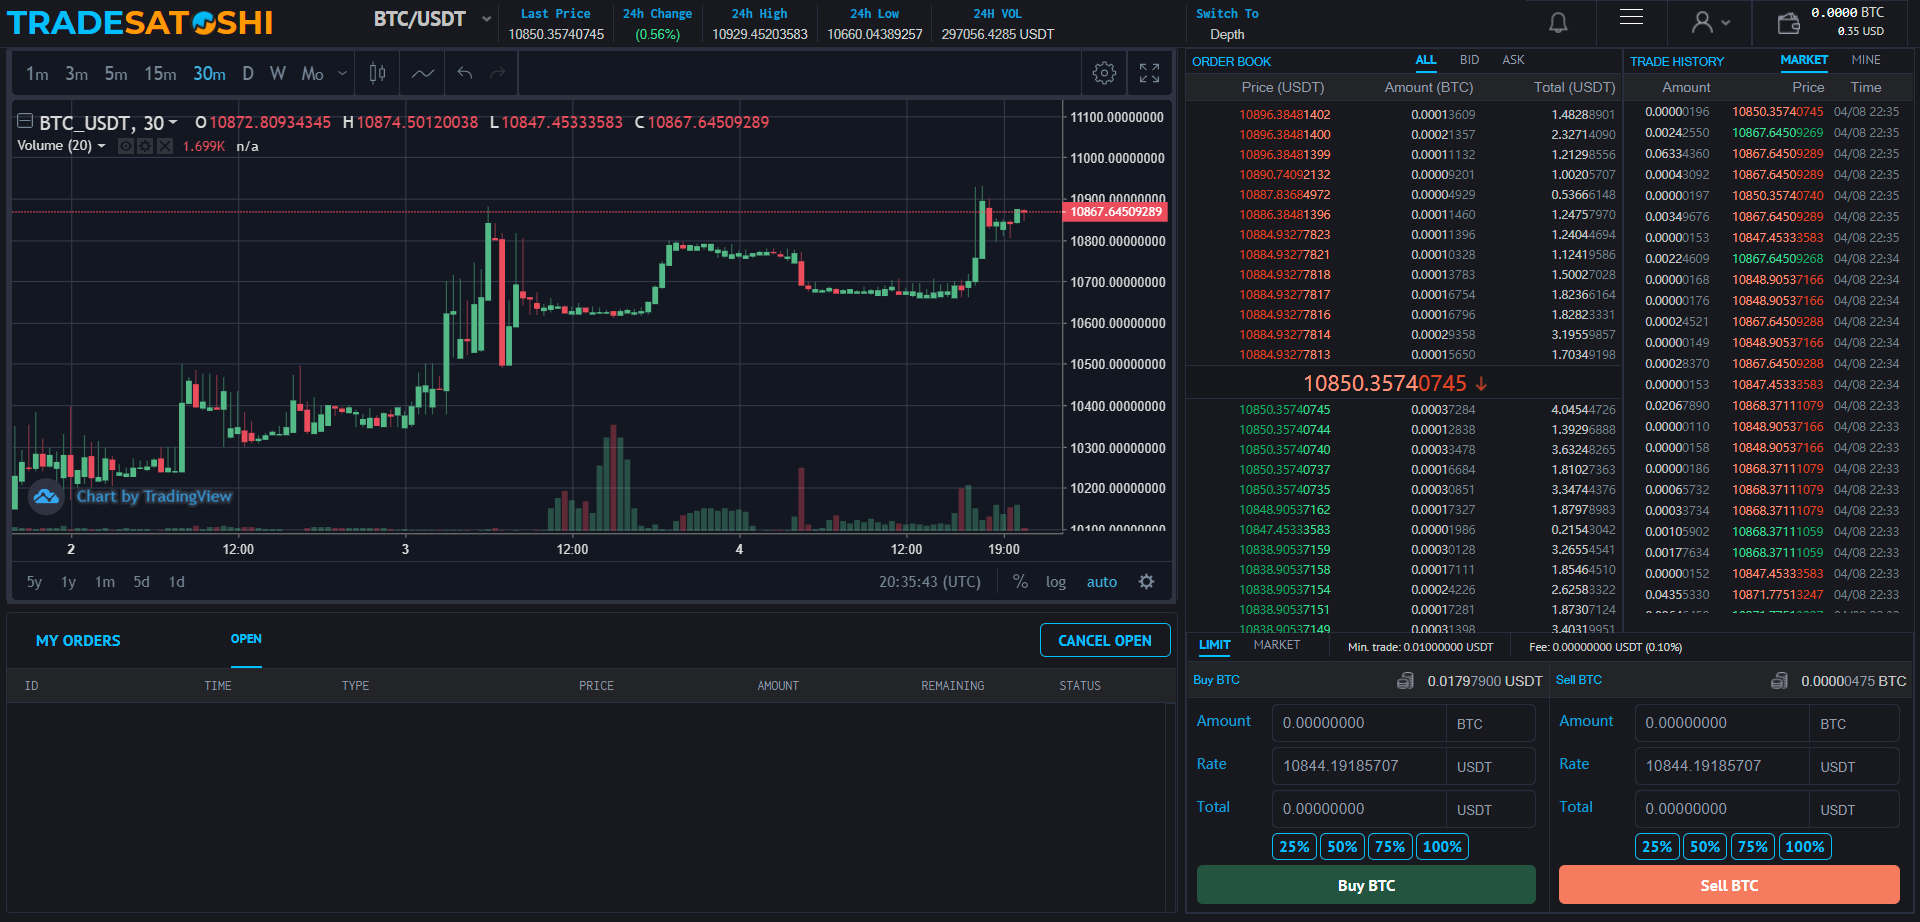Screen dimensions: 1920x922
Task: Open chart properties gear in toolbar
Action: (1104, 73)
